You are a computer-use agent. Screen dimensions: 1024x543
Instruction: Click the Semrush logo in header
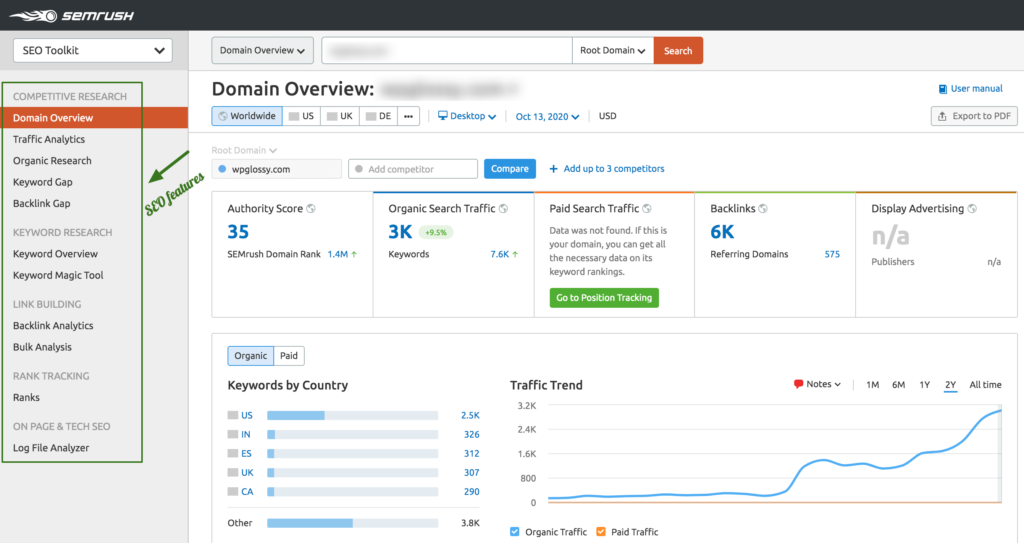point(71,15)
